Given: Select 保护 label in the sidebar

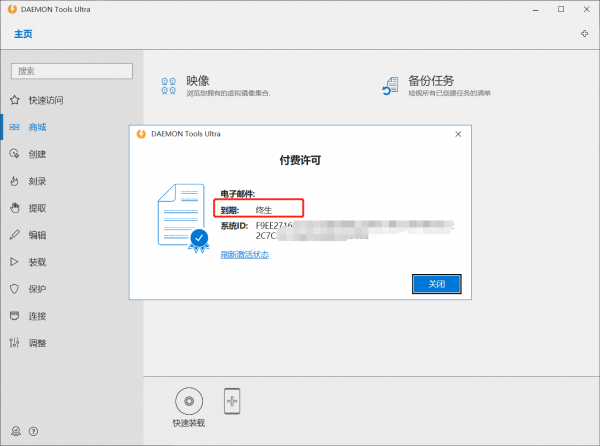Looking at the screenshot, I should [x=38, y=289].
